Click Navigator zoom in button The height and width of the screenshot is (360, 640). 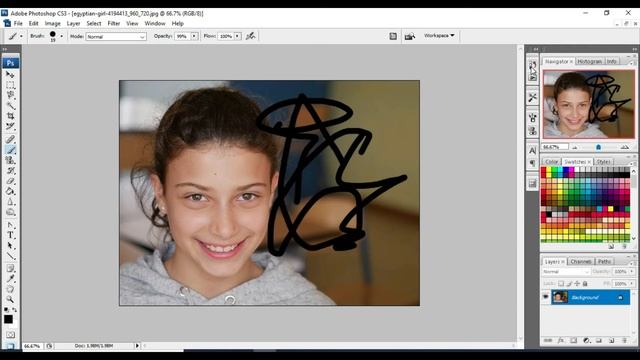click(624, 147)
